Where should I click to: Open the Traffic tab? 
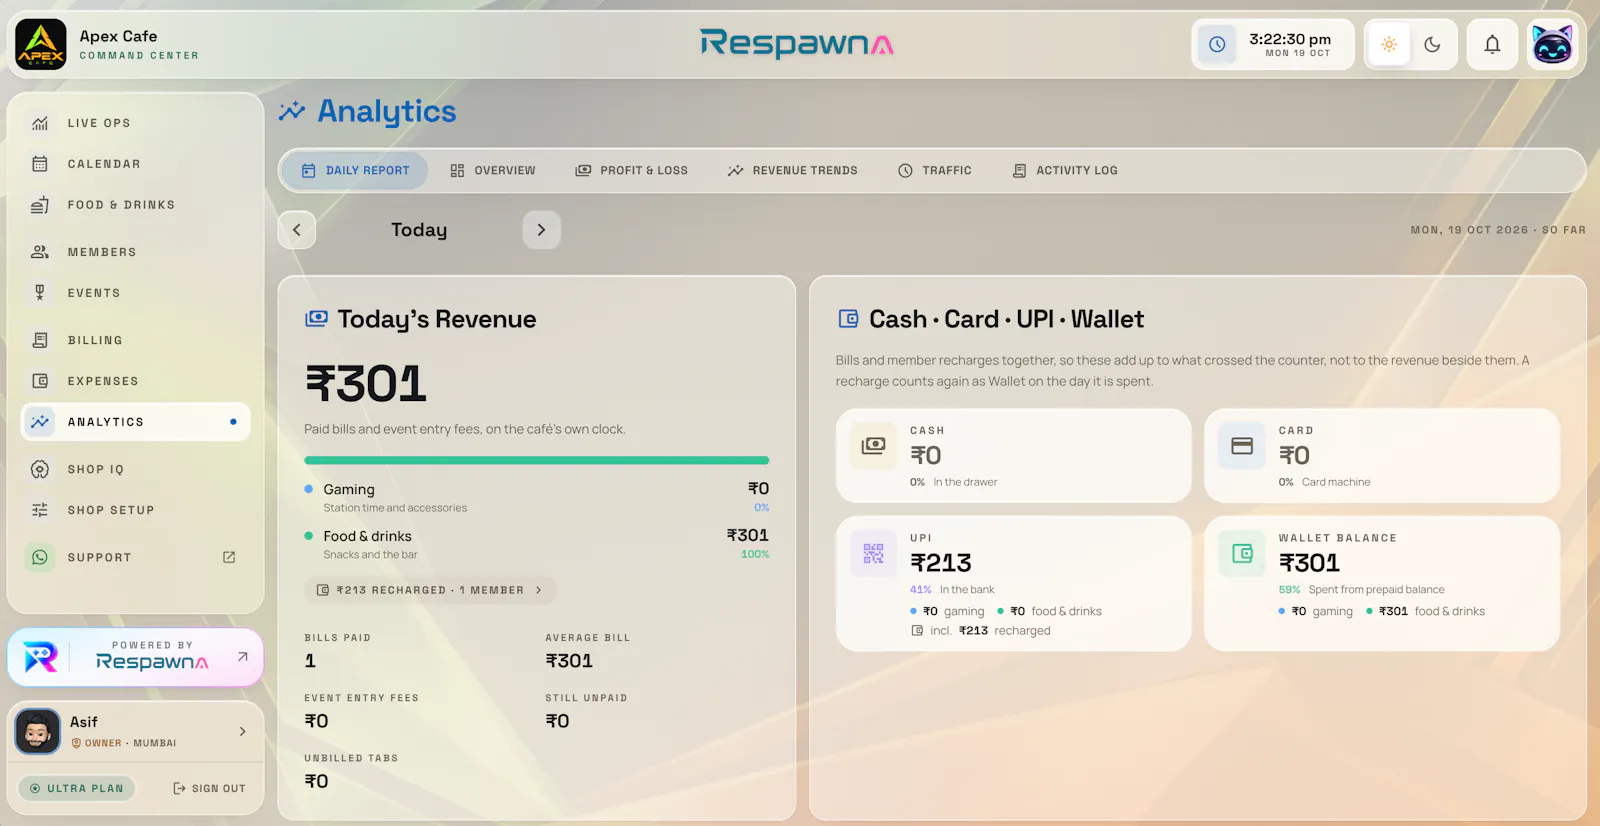point(934,171)
